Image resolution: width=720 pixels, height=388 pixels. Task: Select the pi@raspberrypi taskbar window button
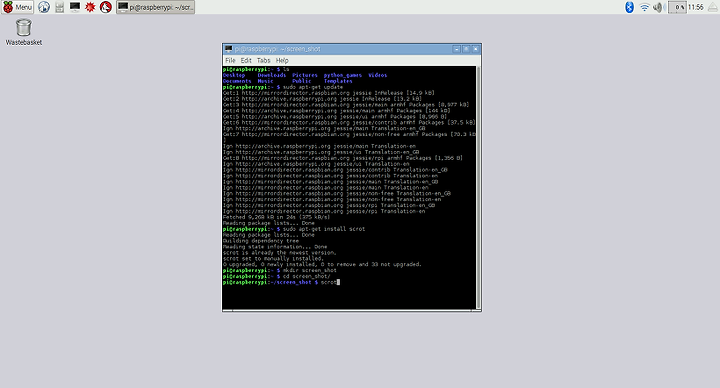[x=155, y=7]
